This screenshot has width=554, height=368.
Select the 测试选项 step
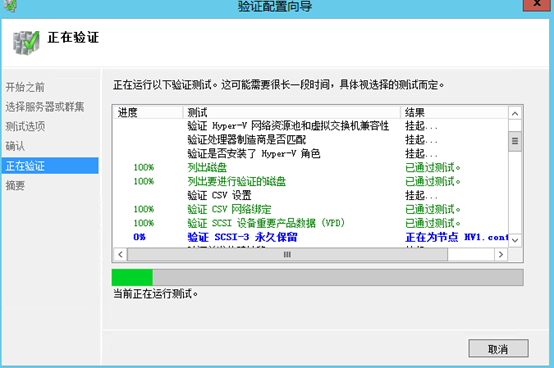[25, 126]
